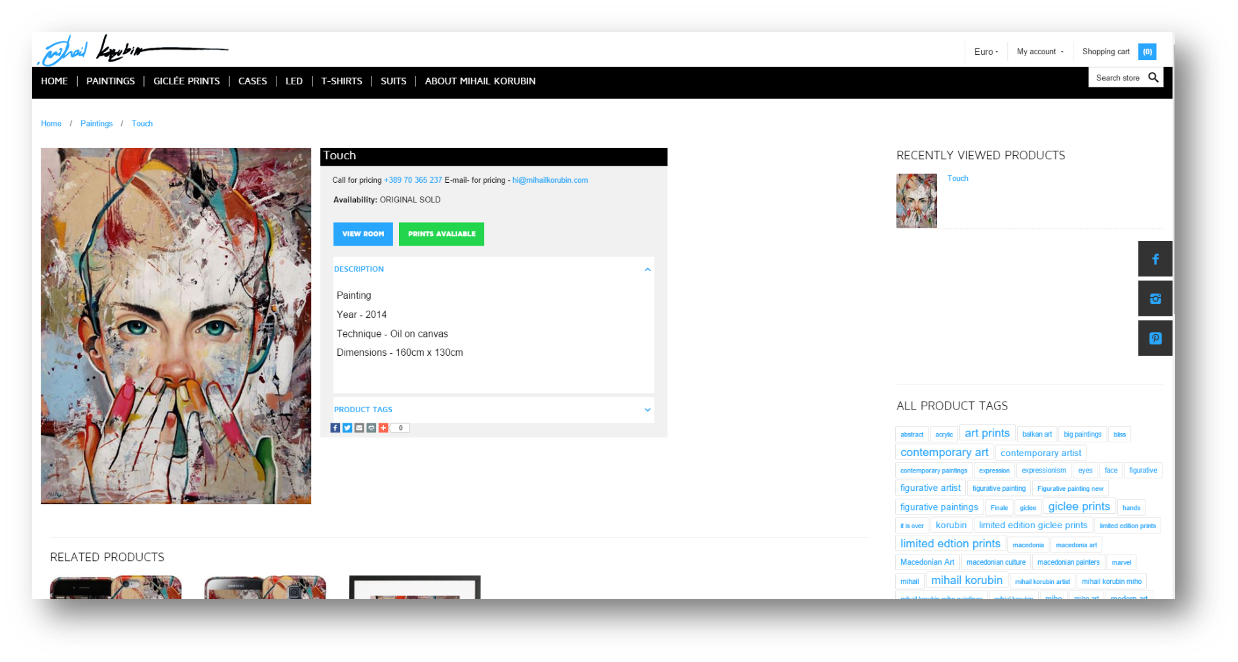Select the 'expression' product tag

(x=994, y=471)
